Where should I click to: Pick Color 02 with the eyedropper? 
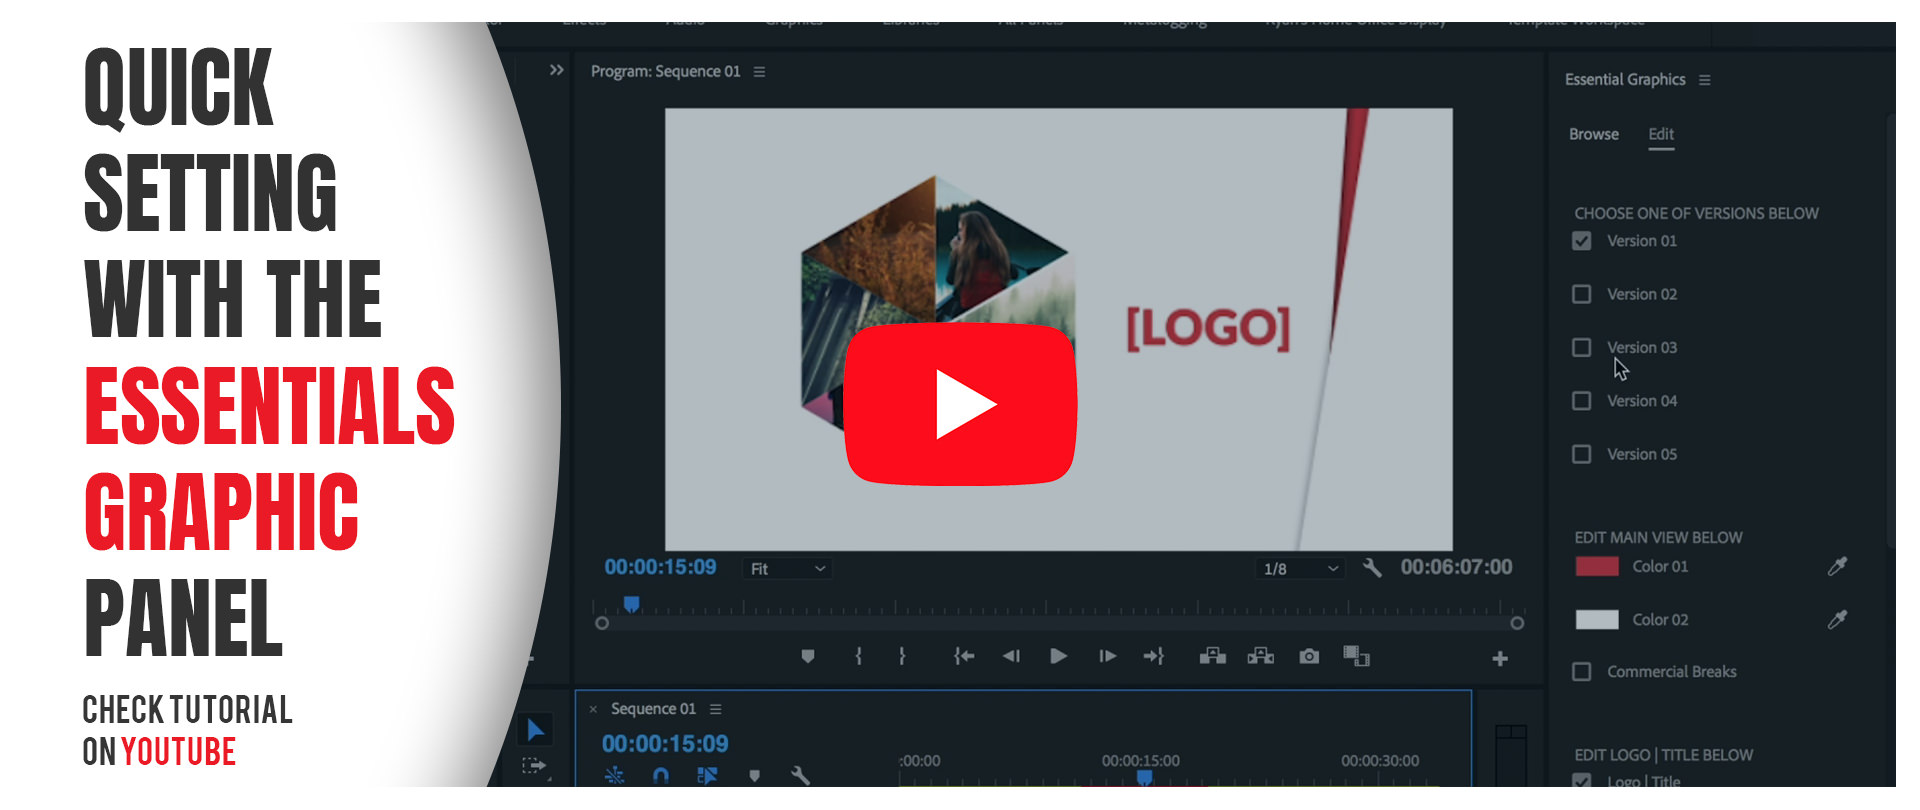1837,620
